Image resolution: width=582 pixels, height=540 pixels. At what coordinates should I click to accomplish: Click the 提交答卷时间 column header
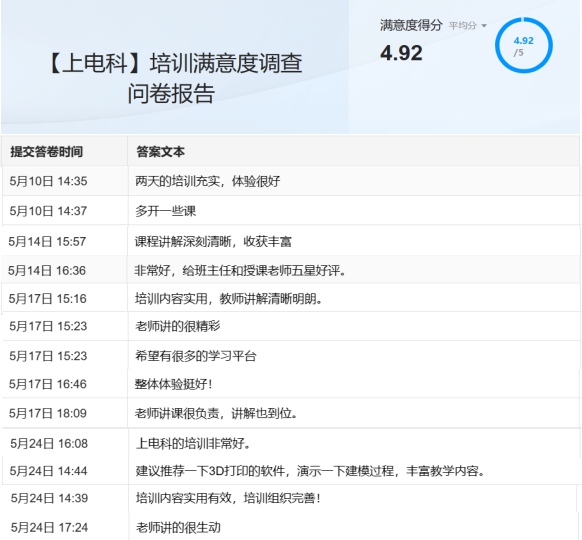click(46, 152)
